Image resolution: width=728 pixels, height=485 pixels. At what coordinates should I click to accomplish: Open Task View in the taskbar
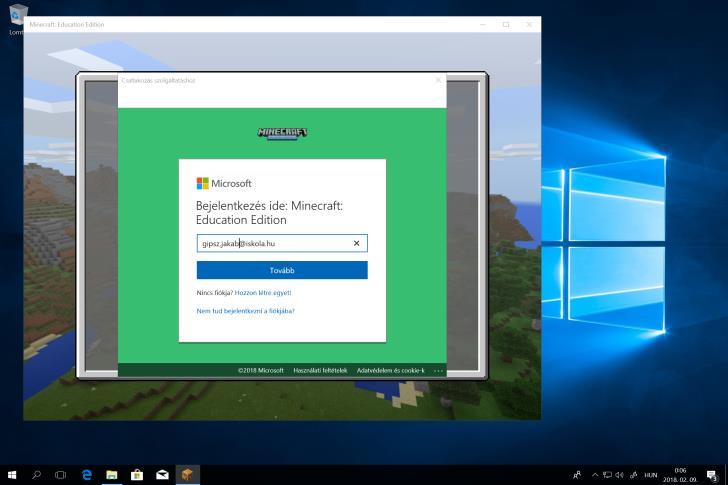(x=61, y=475)
